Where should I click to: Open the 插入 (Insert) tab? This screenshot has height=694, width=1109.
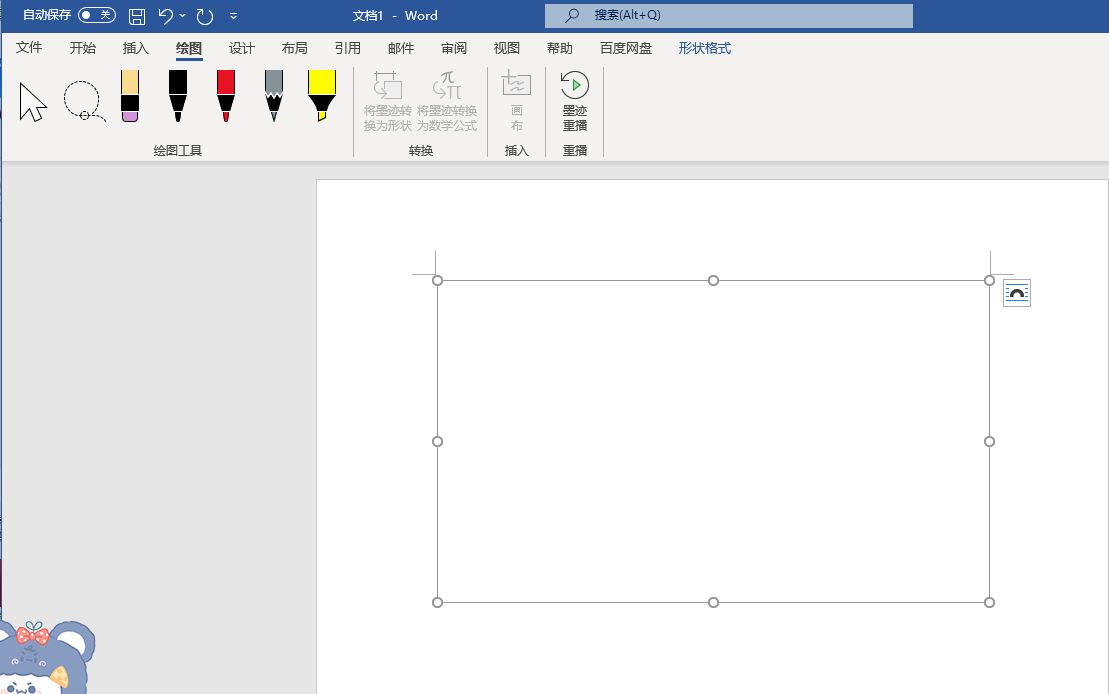[x=135, y=48]
